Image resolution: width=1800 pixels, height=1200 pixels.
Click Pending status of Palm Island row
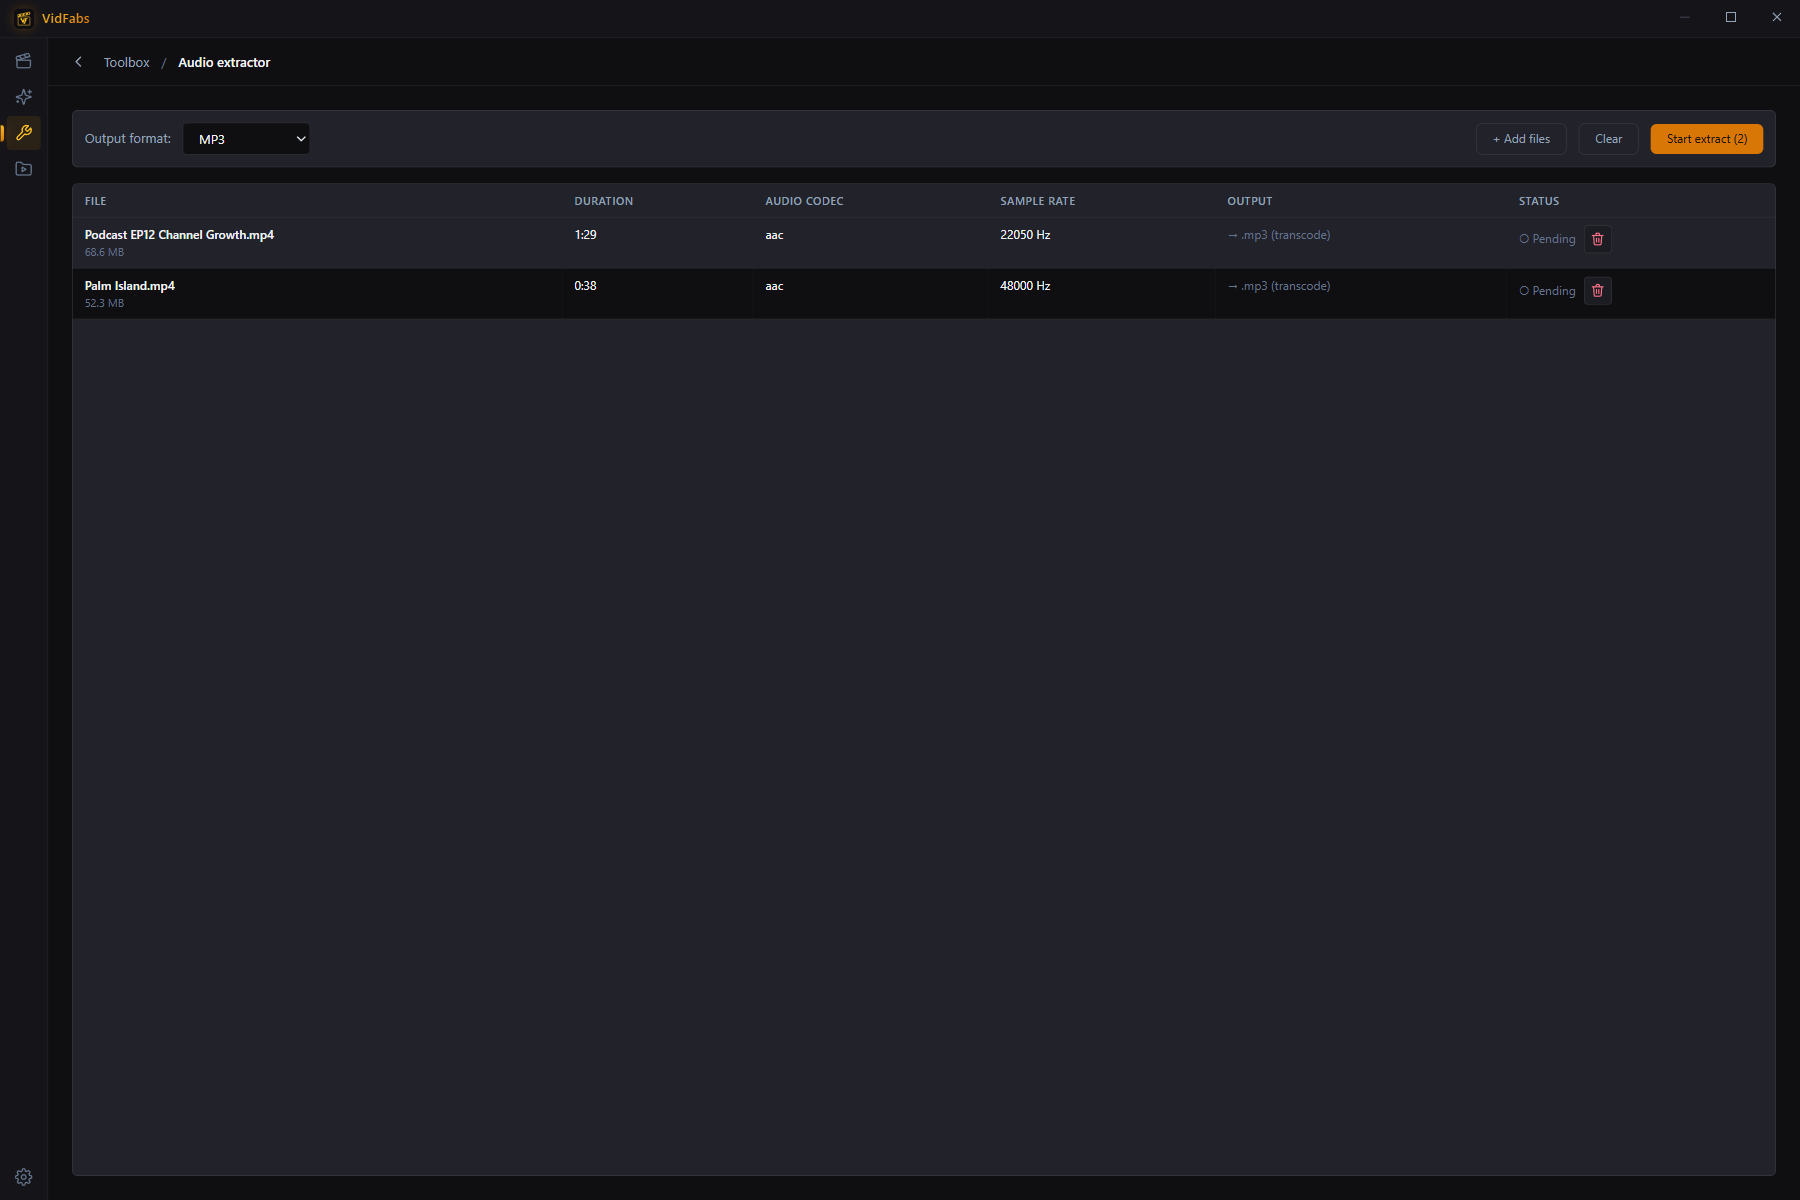pyautogui.click(x=1547, y=291)
